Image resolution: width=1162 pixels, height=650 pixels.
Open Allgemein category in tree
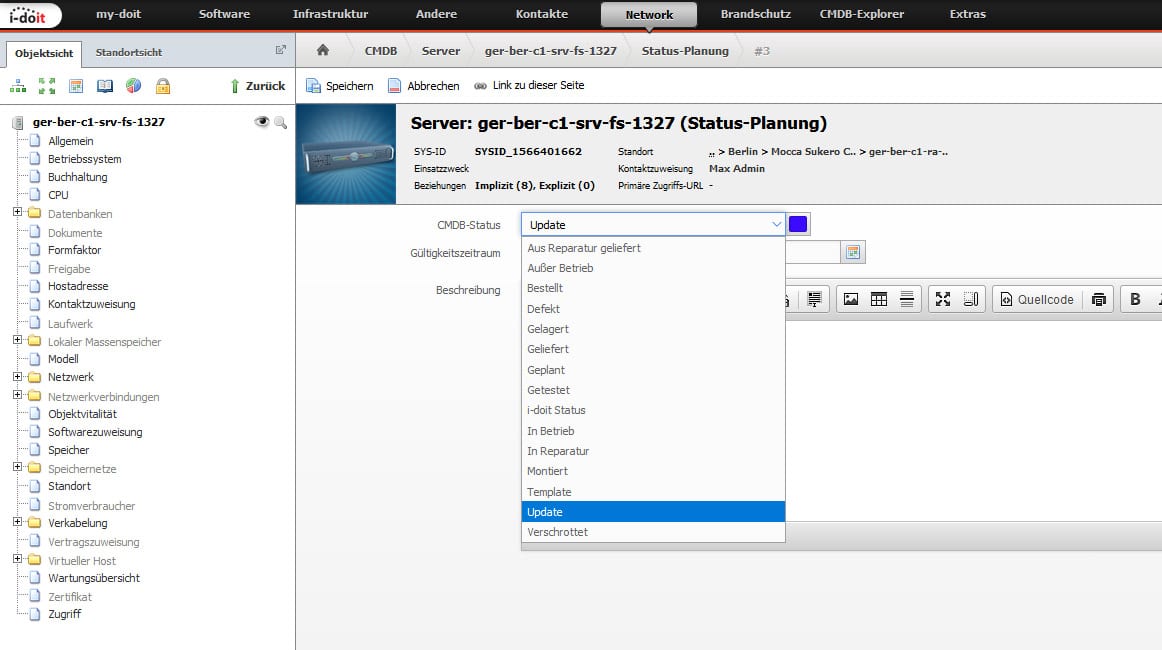pyautogui.click(x=70, y=141)
